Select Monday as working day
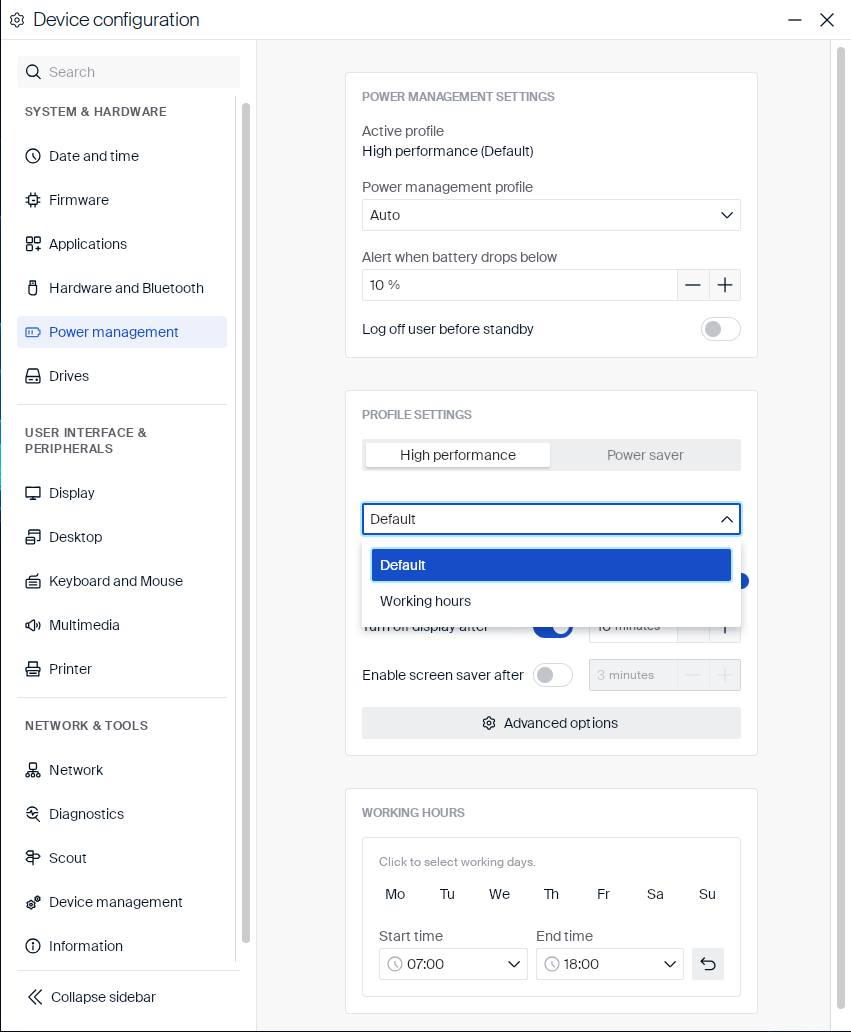Screen dimensions: 851x1032 tap(395, 894)
